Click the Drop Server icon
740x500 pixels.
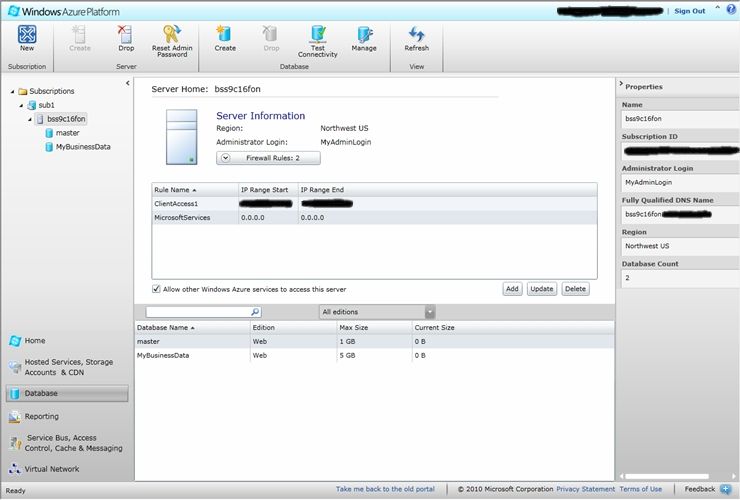(126, 34)
